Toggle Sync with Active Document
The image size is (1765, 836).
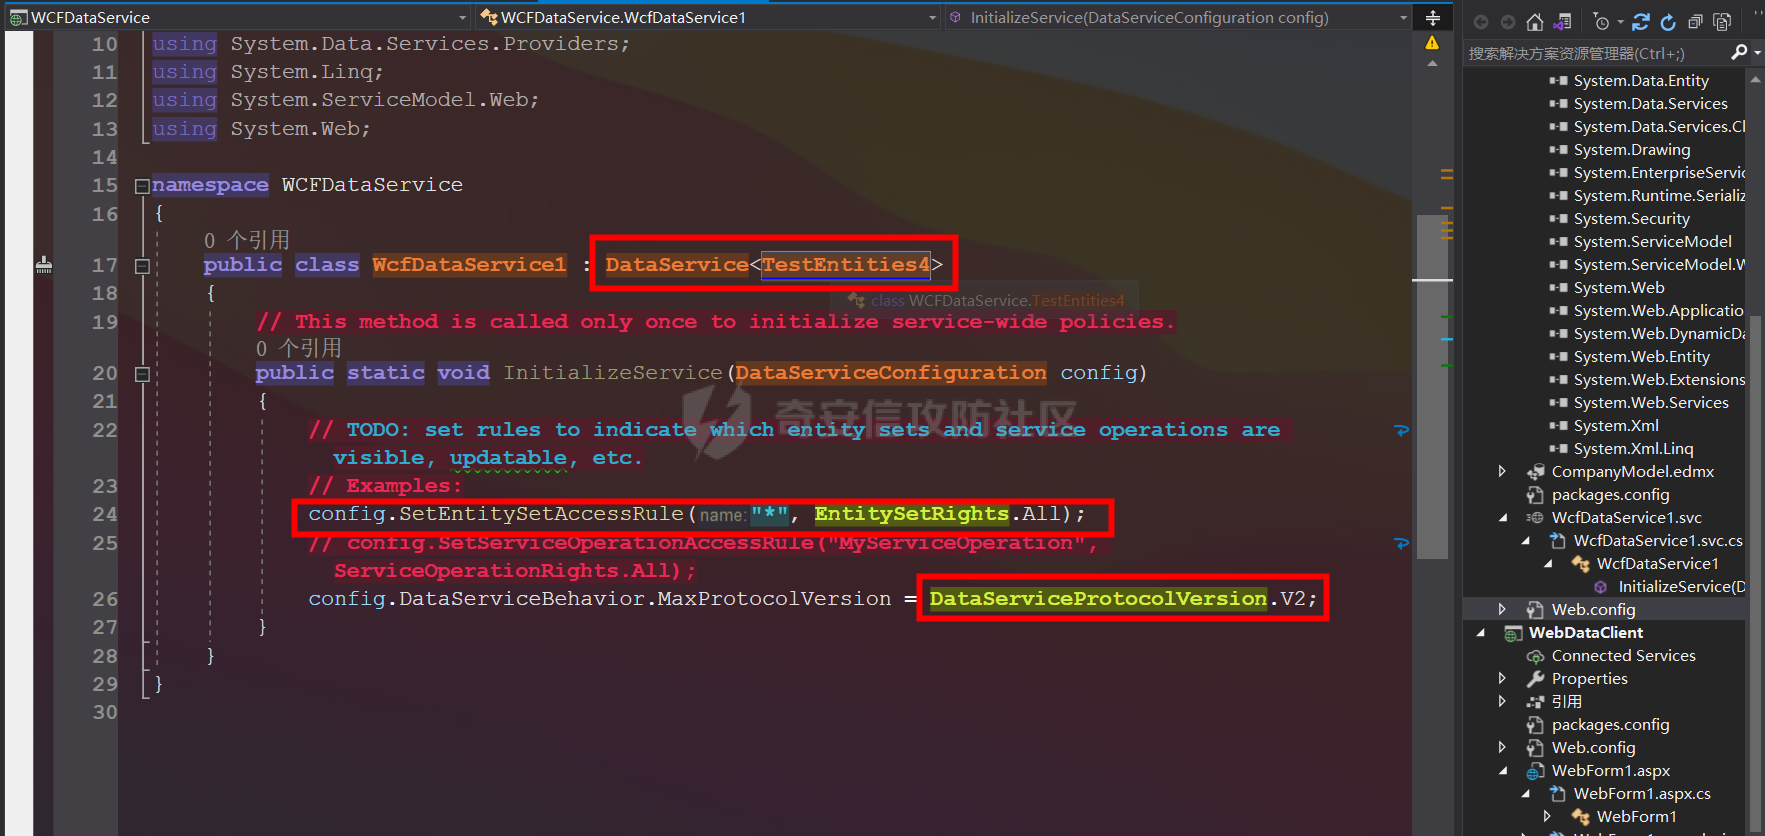pos(1641,22)
